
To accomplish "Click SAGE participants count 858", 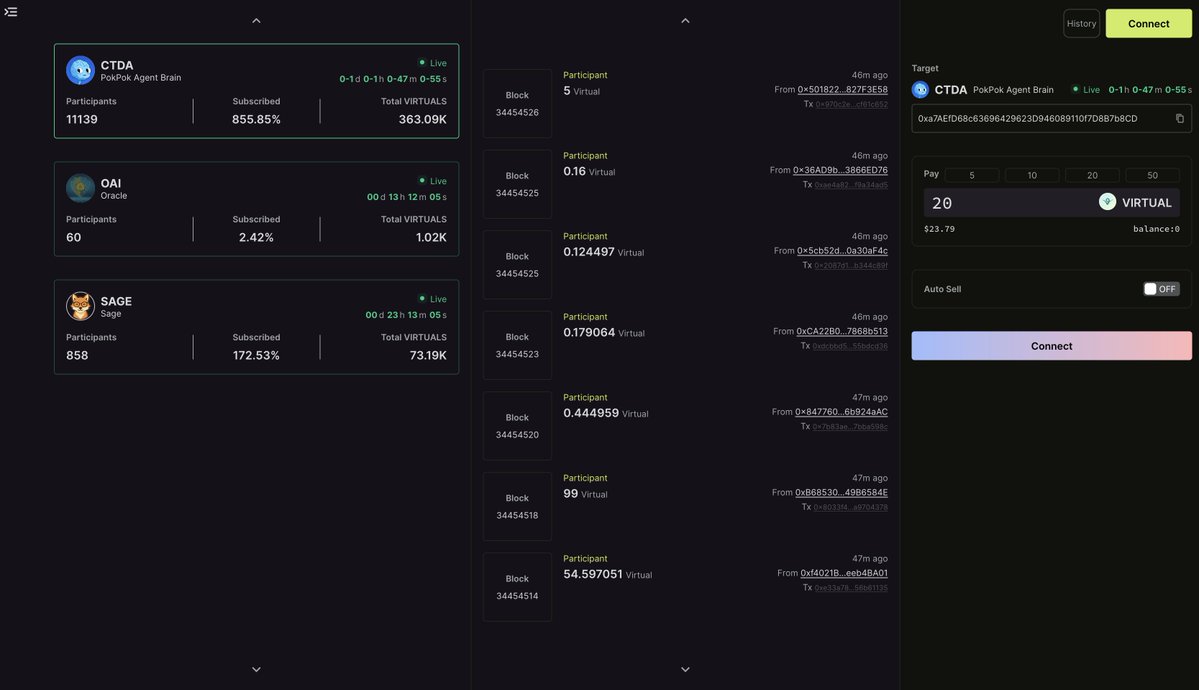I will (77, 355).
